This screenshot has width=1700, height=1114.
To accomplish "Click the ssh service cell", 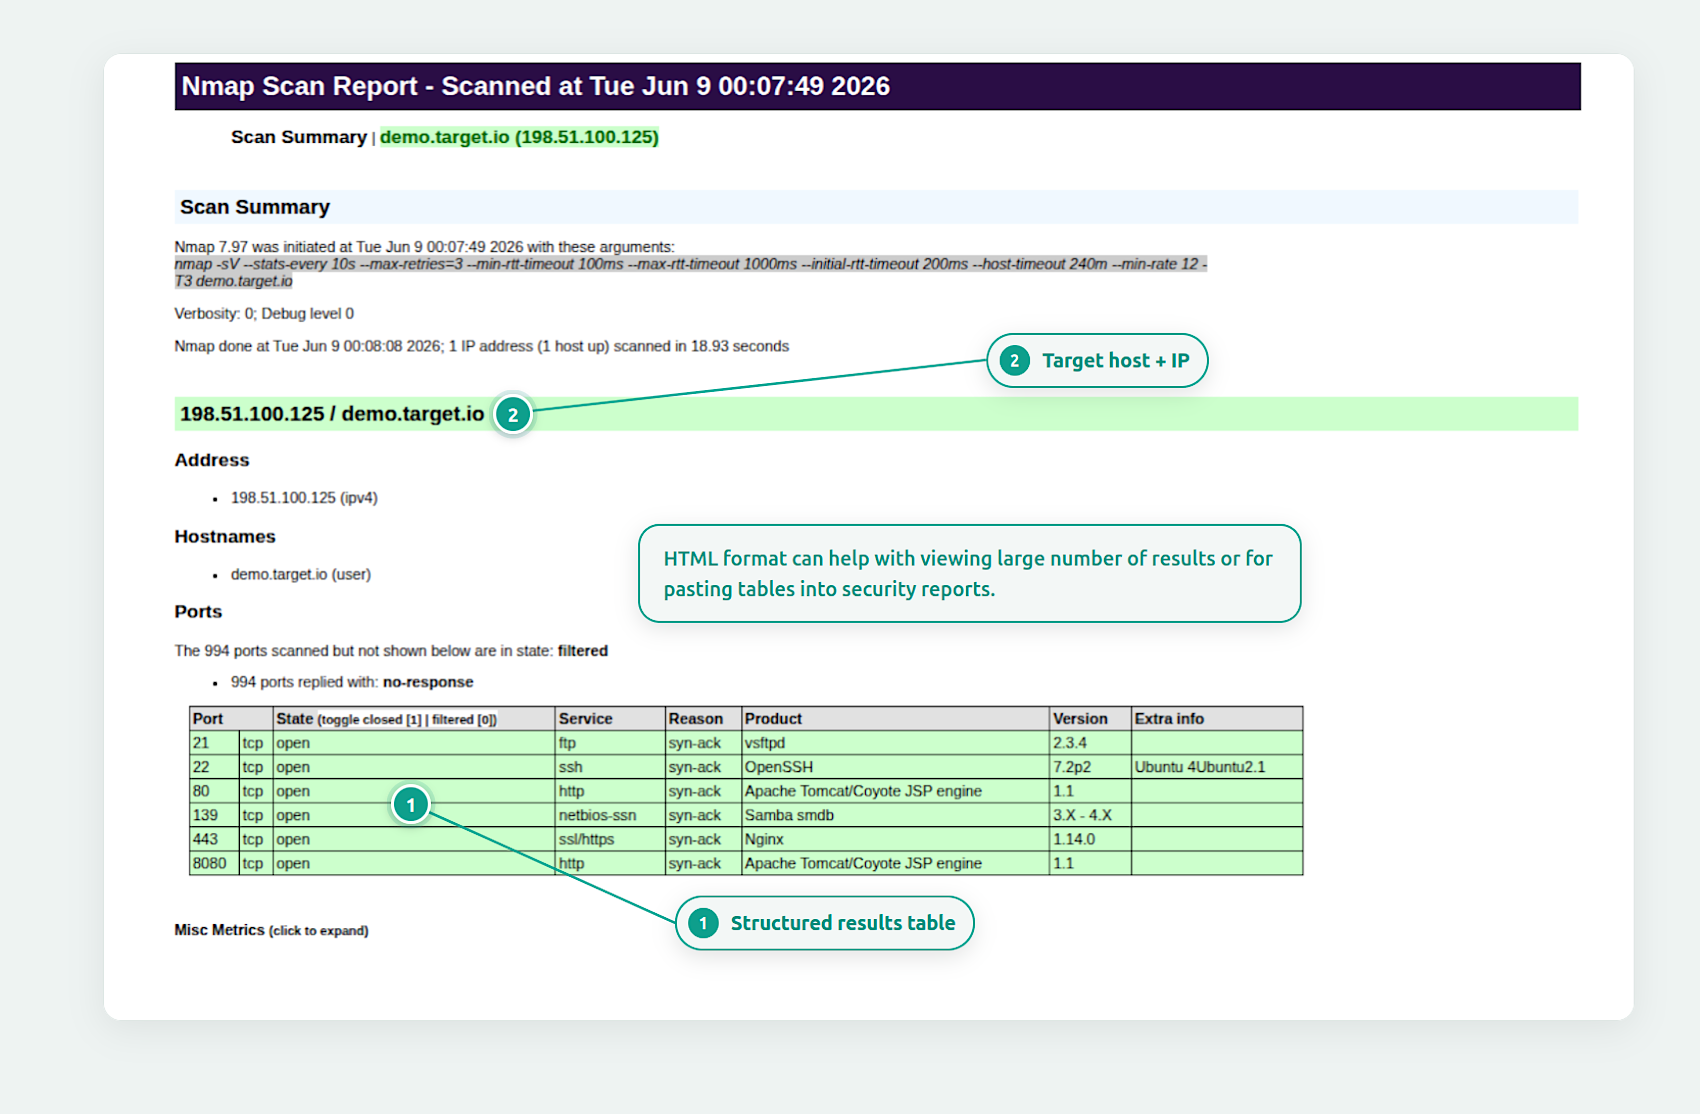I will [x=610, y=767].
